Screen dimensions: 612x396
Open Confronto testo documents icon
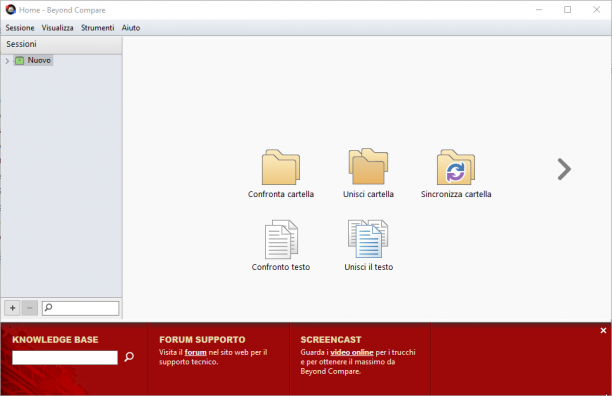[281, 239]
